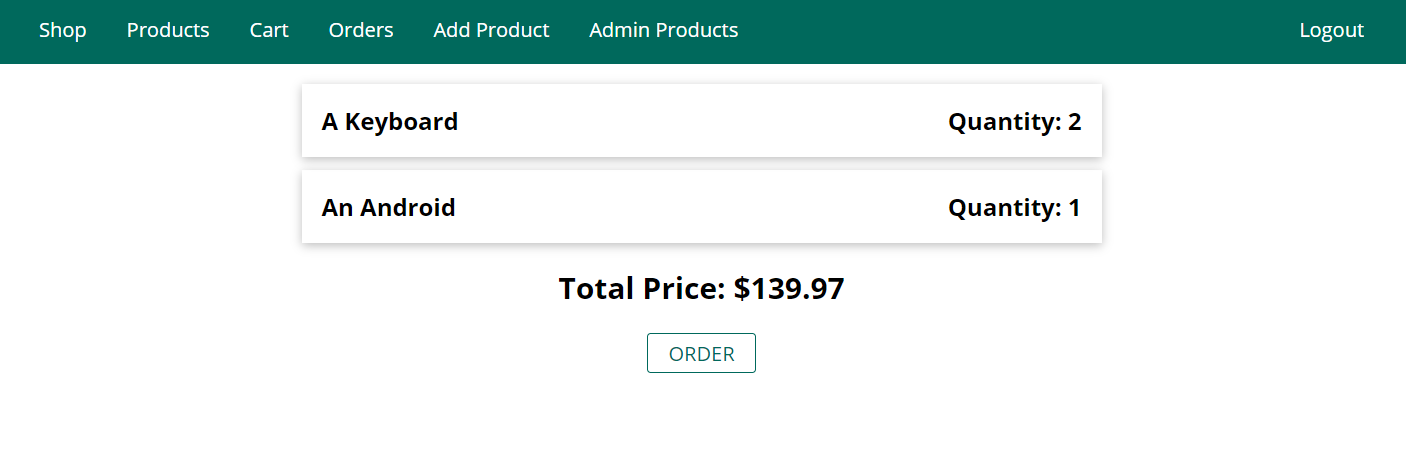Click the Total Price label text
Screen dimensions: 1406x460
[x=641, y=289]
